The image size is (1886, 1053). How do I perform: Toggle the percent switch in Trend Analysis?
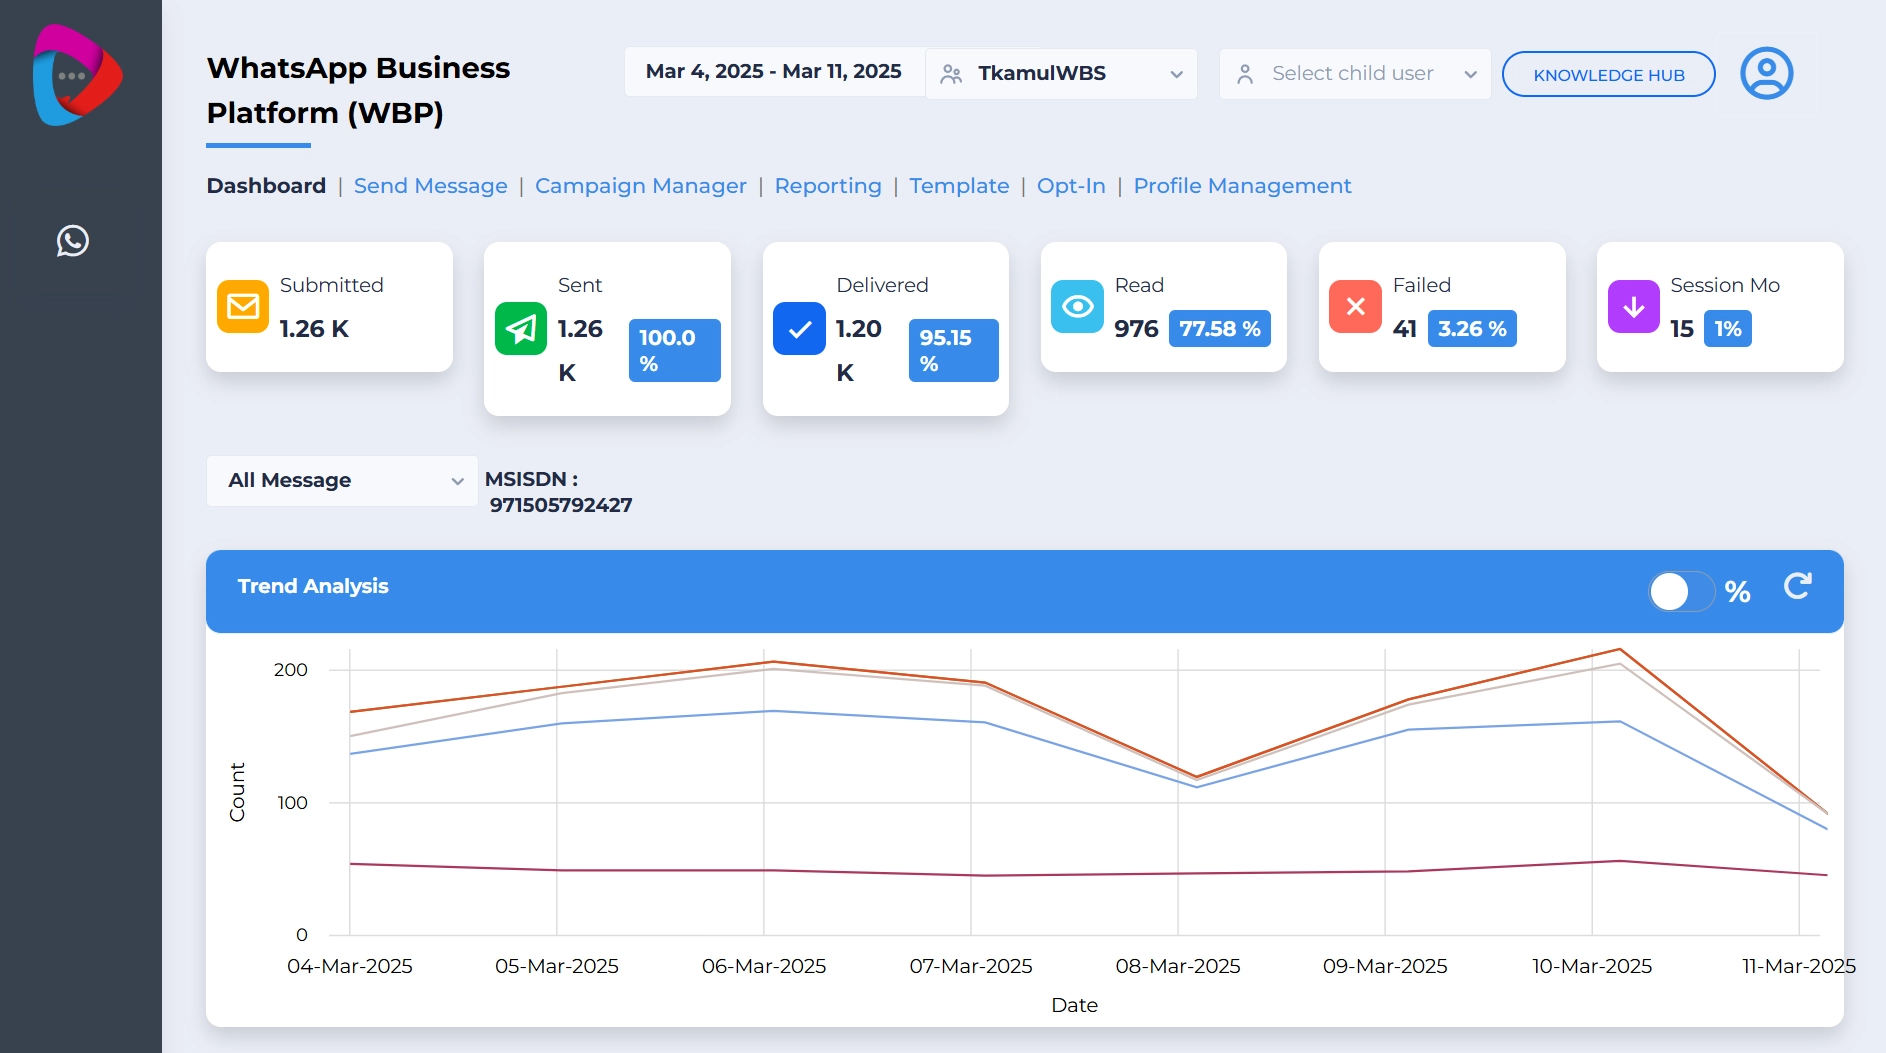[x=1680, y=591]
